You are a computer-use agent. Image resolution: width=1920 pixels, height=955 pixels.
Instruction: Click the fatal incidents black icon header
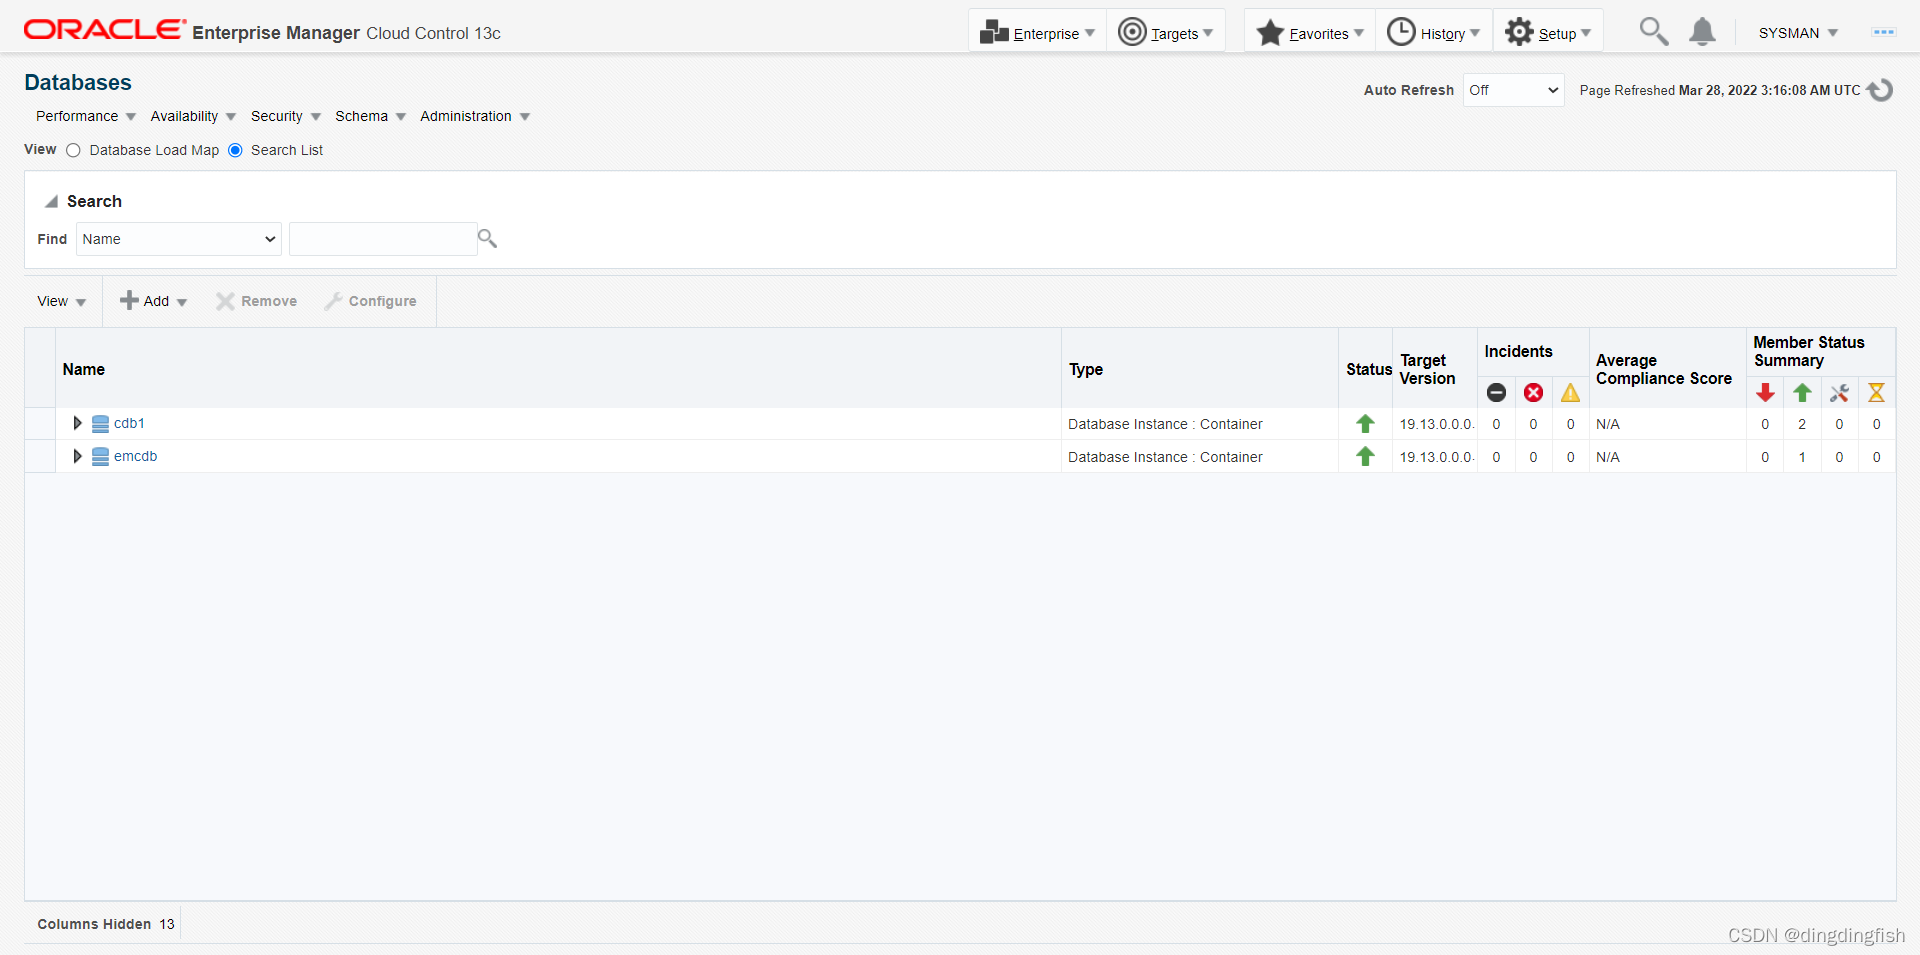[1496, 393]
